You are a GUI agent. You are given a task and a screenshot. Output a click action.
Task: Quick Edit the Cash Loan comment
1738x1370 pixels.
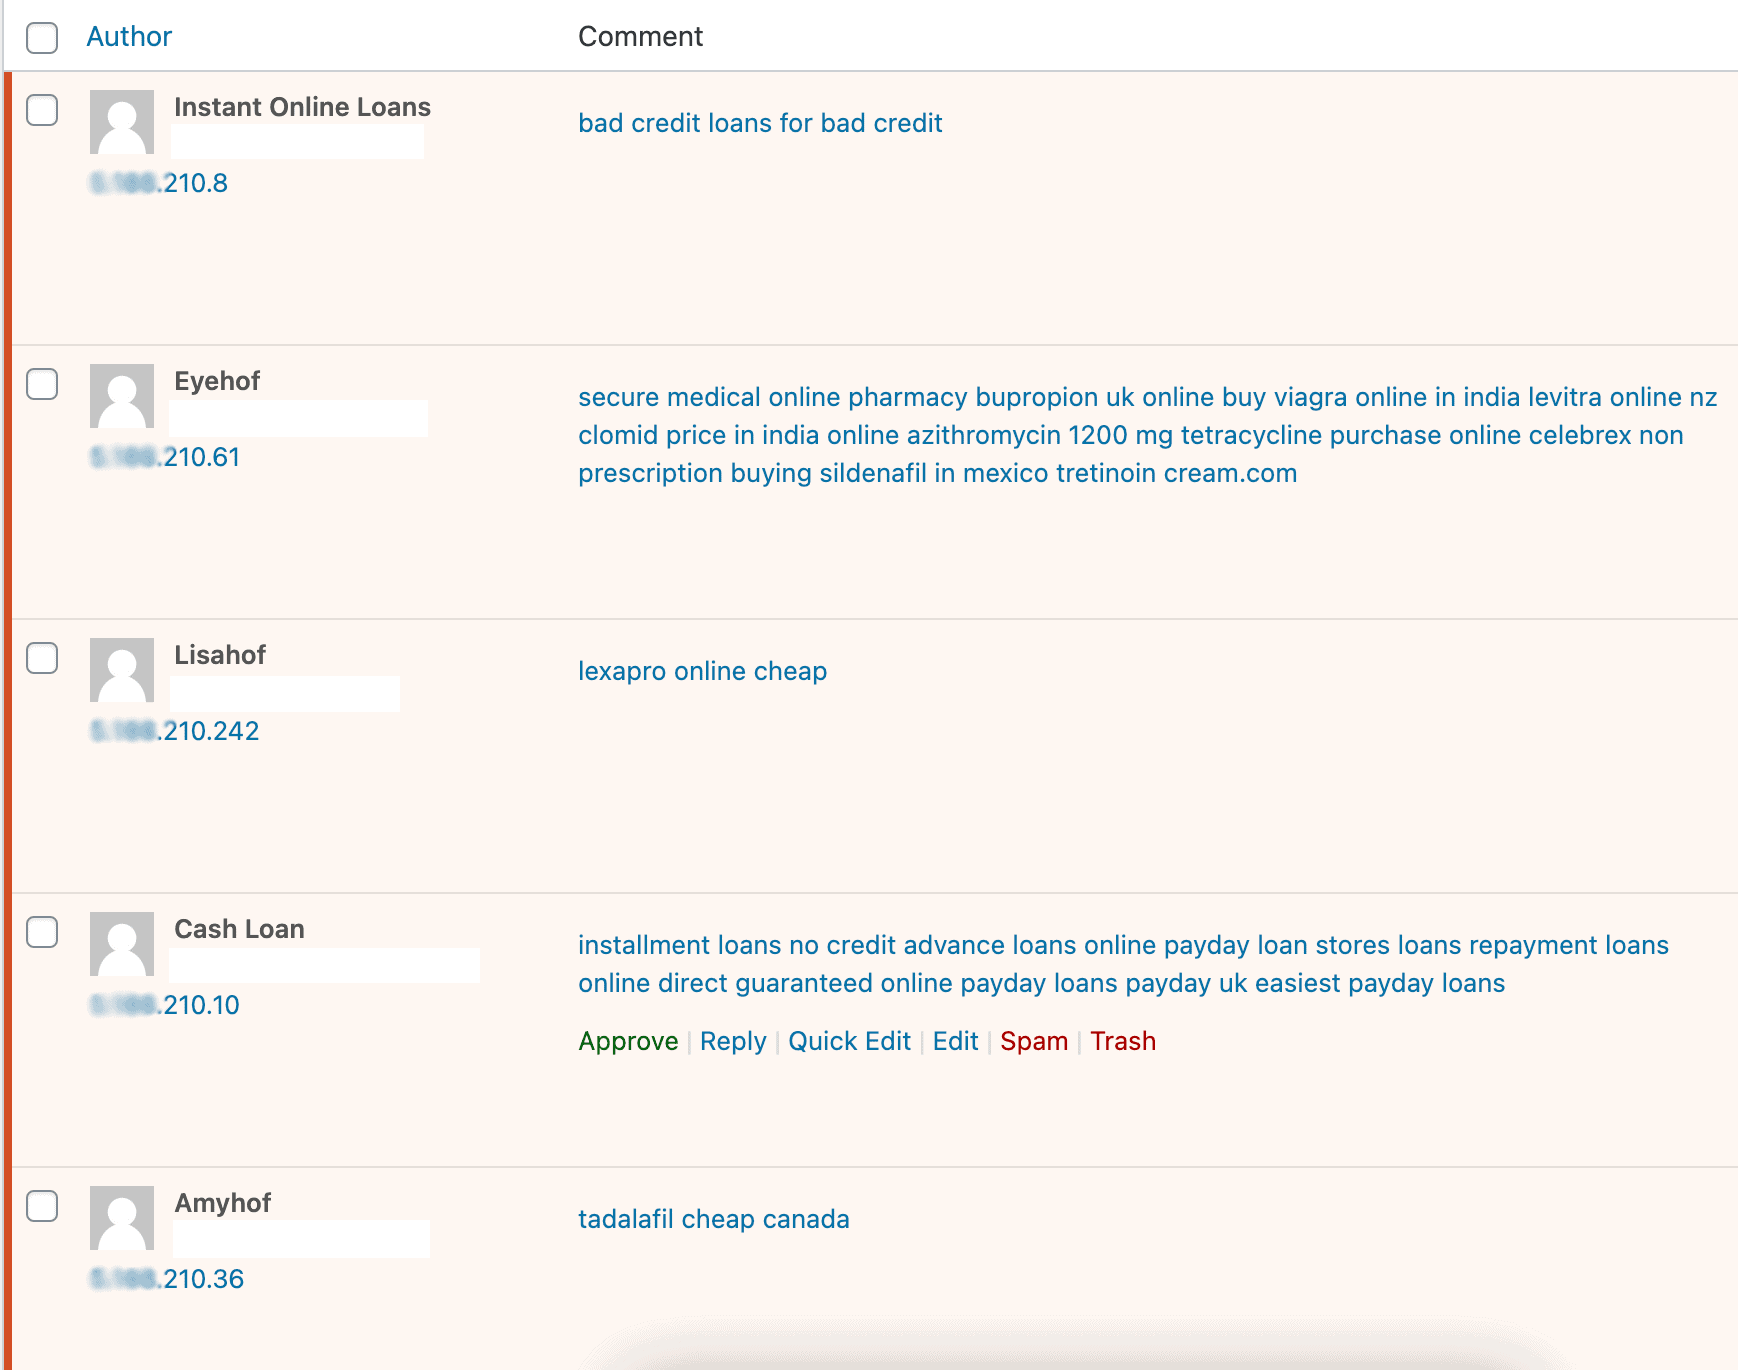[849, 1041]
